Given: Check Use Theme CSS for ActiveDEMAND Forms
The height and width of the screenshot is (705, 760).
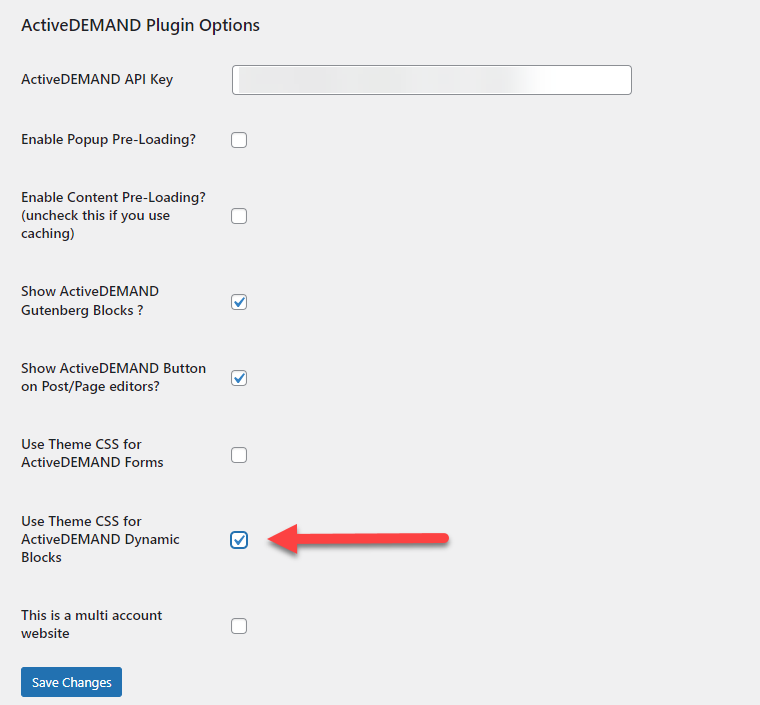Looking at the screenshot, I should click(x=239, y=455).
